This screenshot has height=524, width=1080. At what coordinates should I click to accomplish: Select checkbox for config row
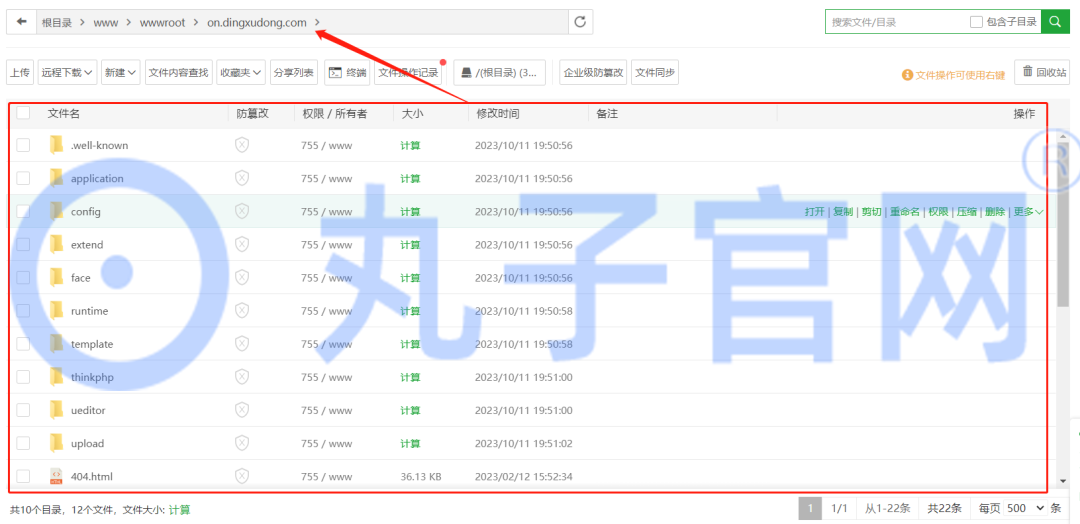23,211
